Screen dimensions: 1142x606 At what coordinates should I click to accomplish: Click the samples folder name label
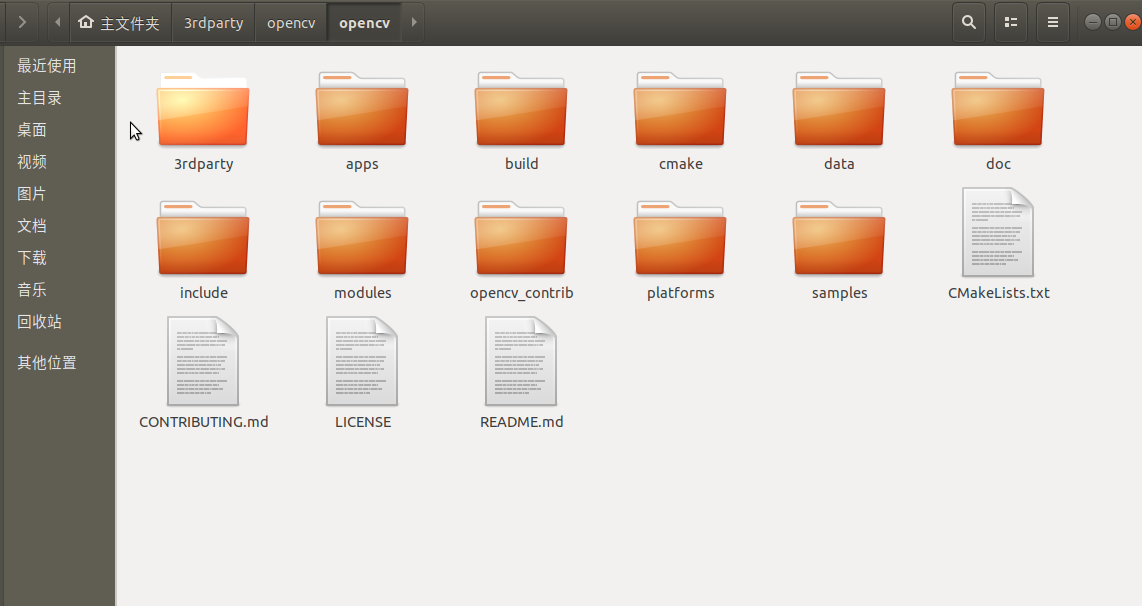(x=839, y=294)
